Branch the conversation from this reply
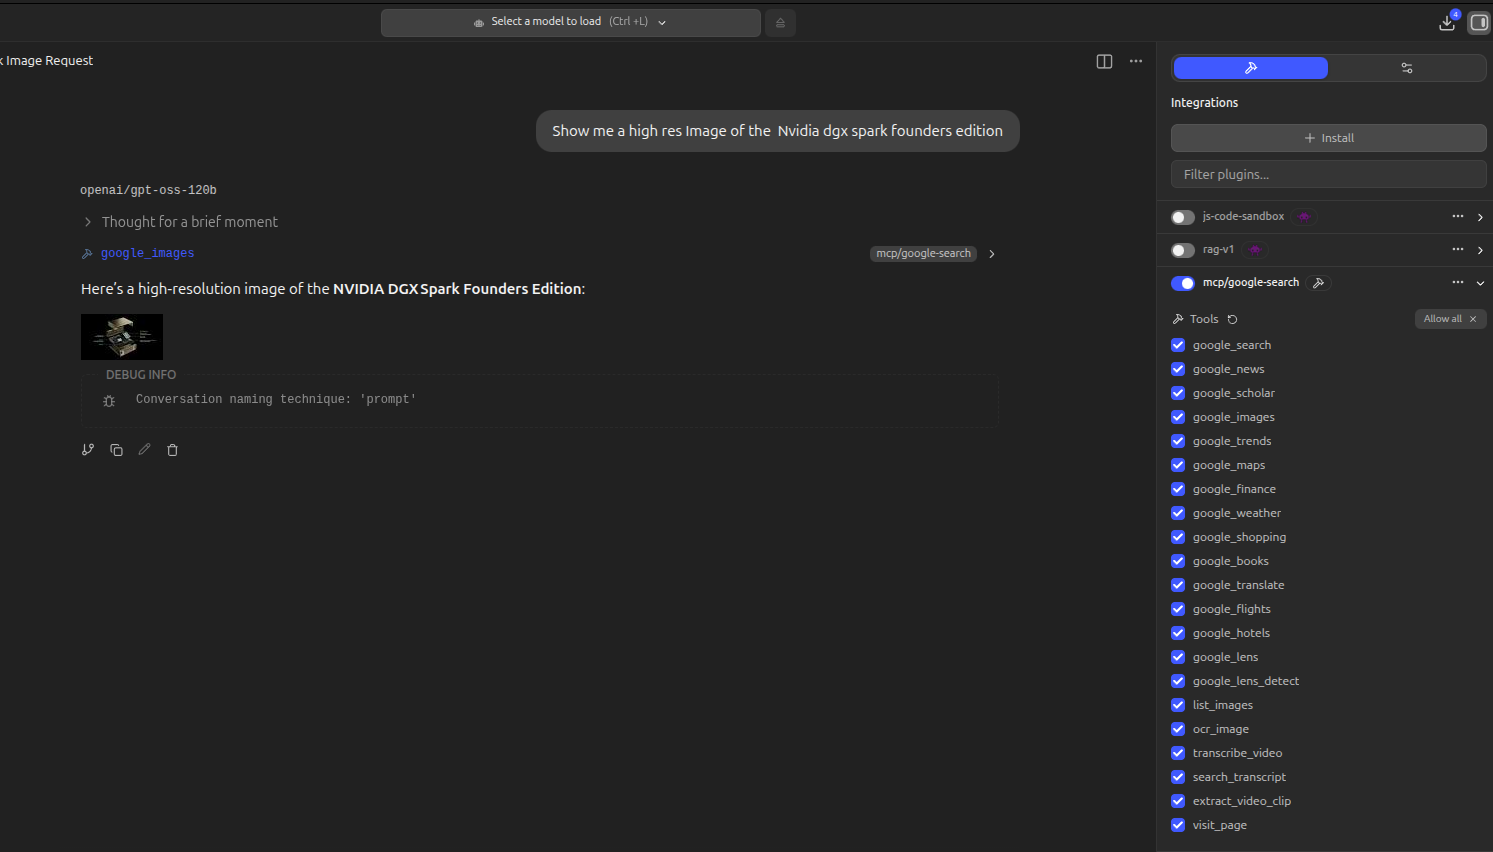The image size is (1493, 852). pyautogui.click(x=88, y=450)
